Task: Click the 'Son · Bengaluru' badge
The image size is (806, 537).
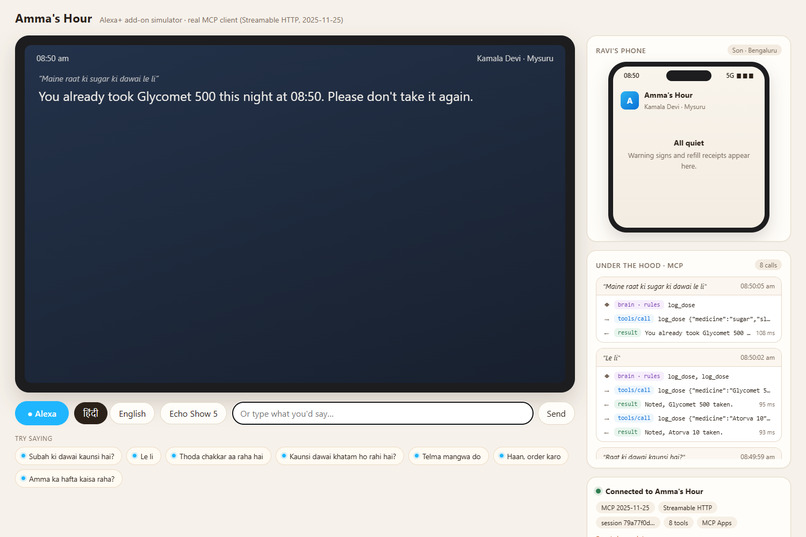Action: tap(754, 50)
